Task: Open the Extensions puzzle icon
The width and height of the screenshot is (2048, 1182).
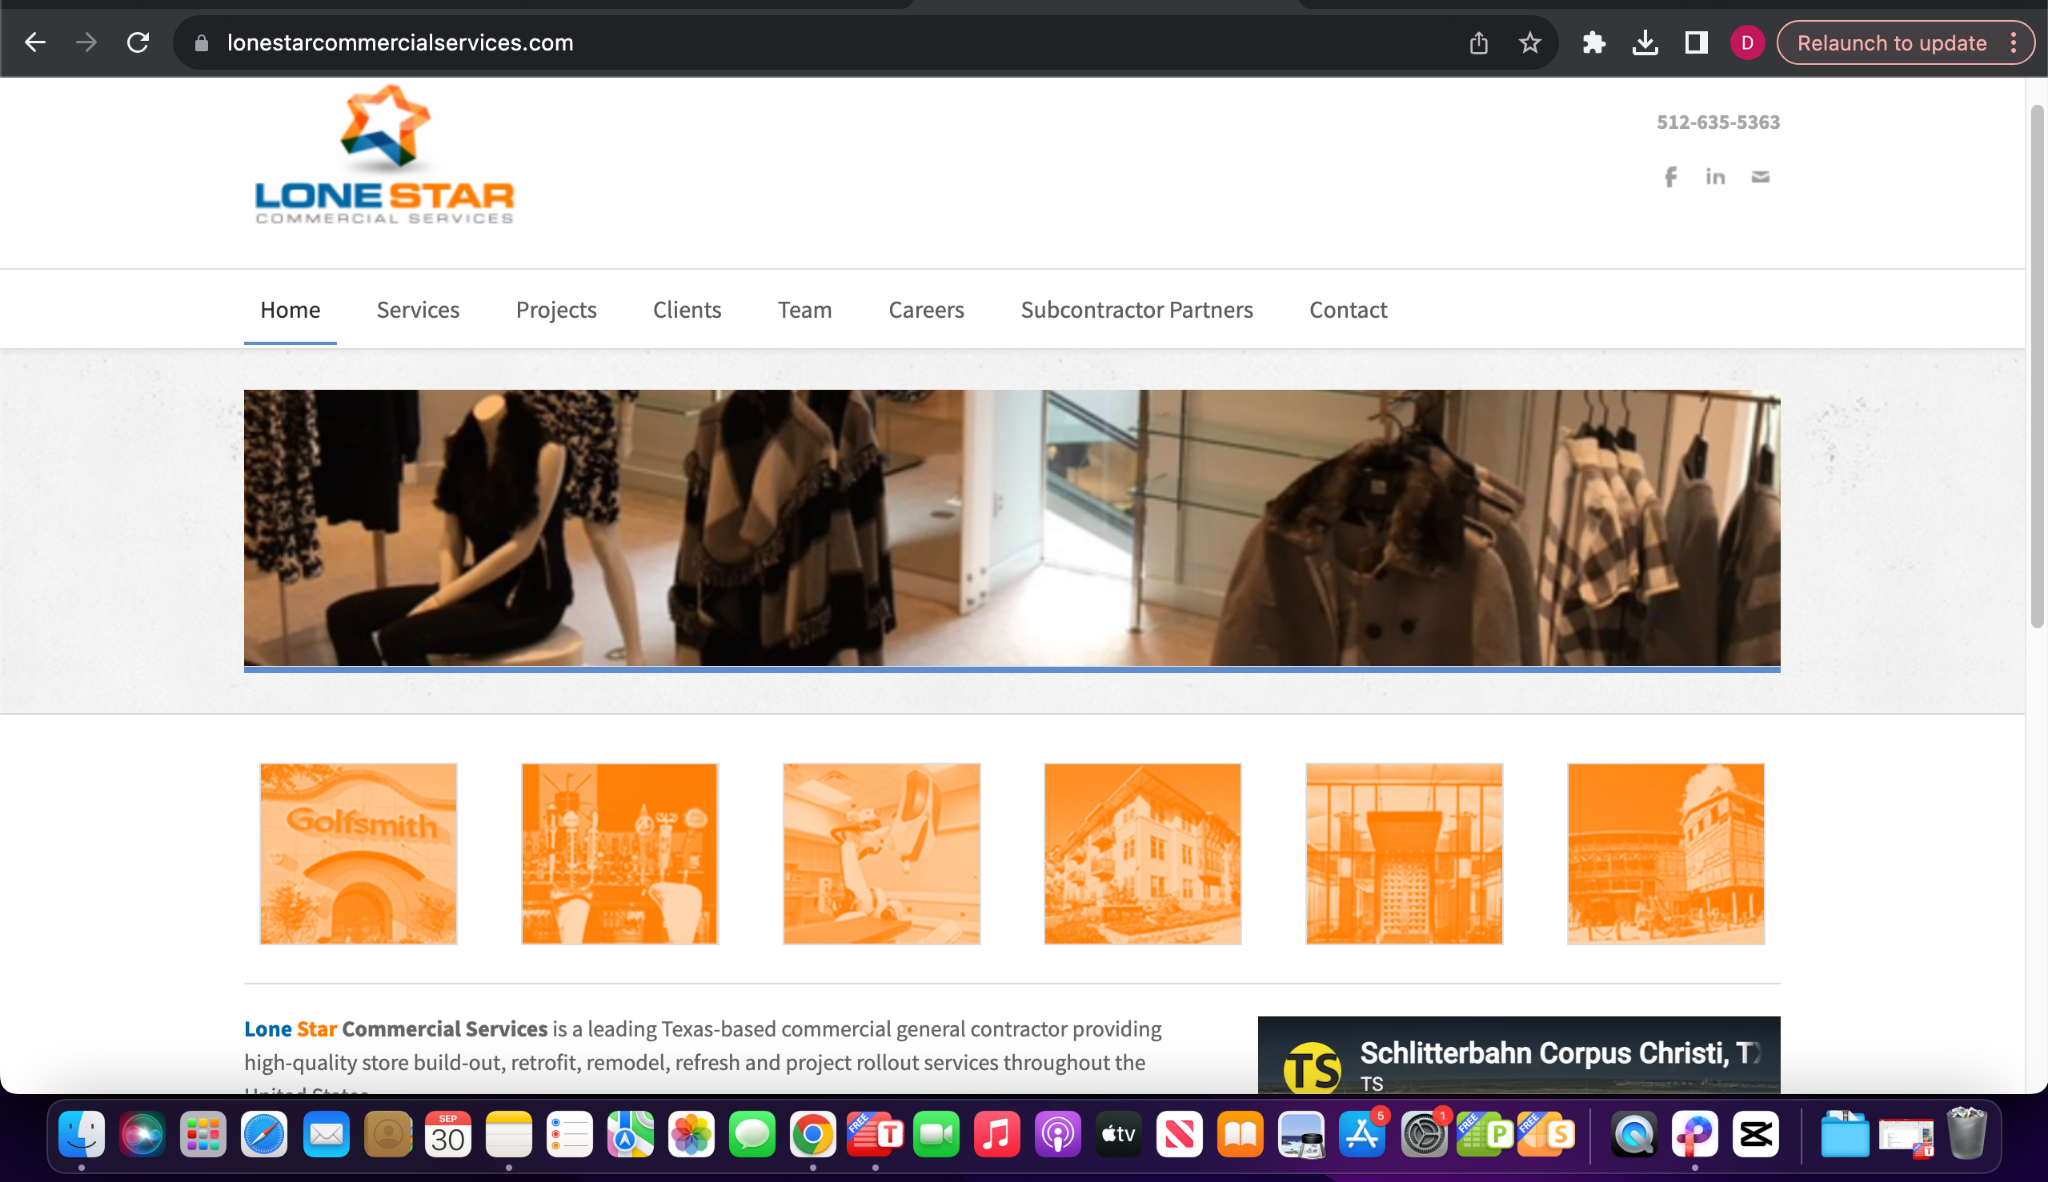Action: coord(1594,43)
